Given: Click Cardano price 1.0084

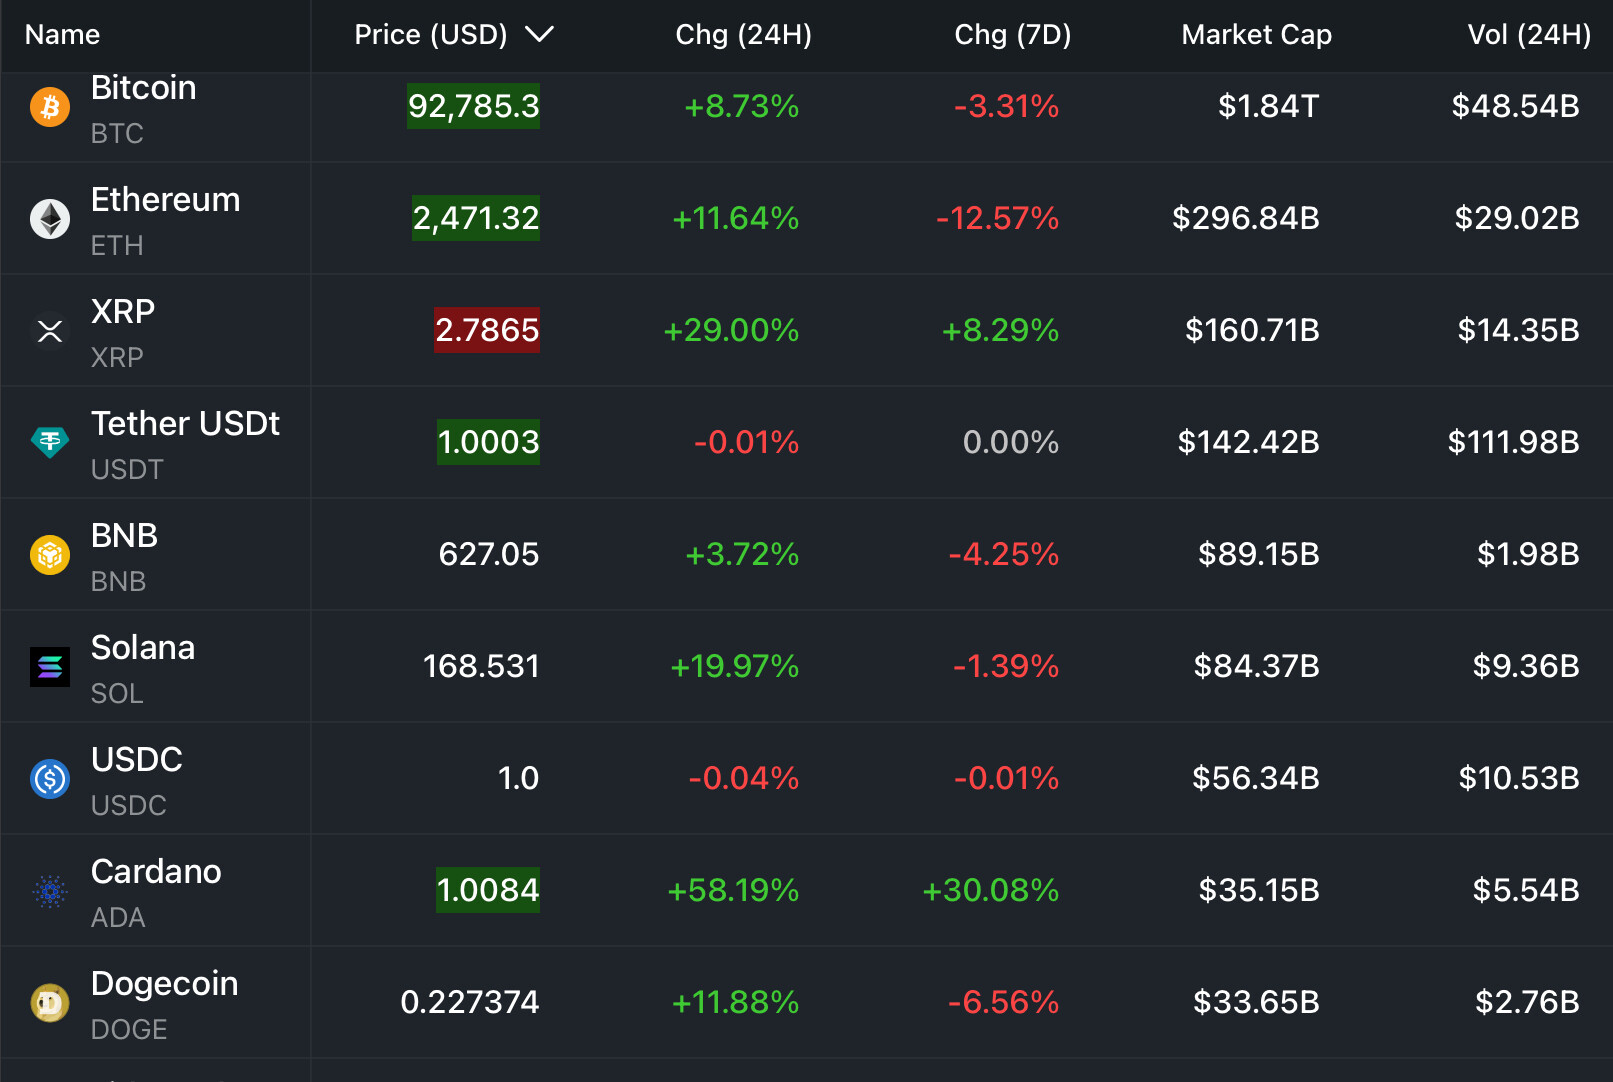Looking at the screenshot, I should 488,890.
